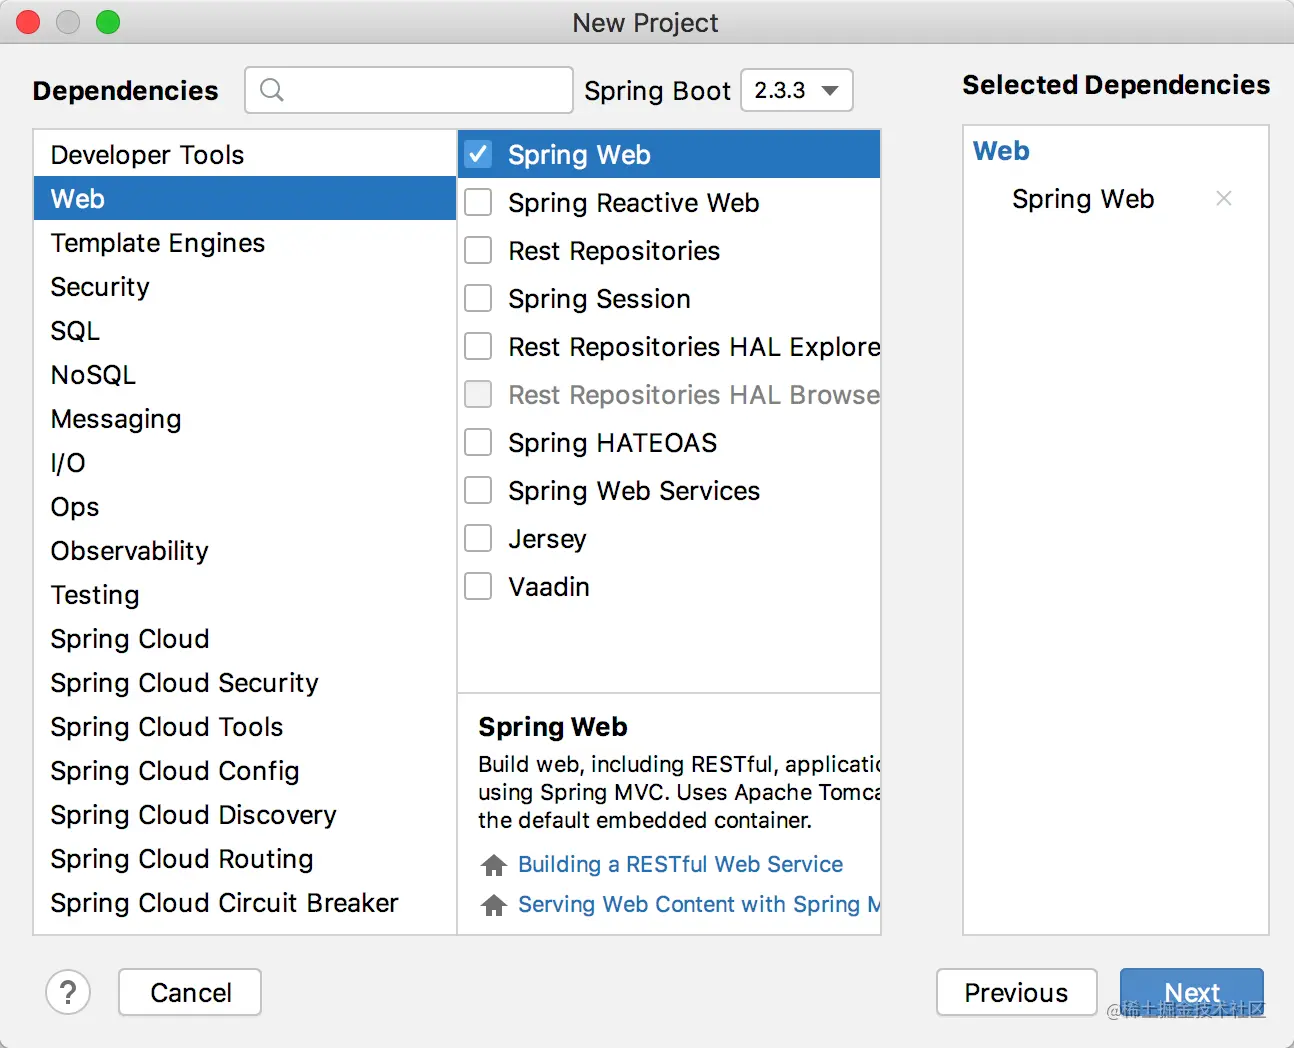This screenshot has height=1048, width=1294.
Task: Cancel the New Project dialog
Action: click(190, 992)
